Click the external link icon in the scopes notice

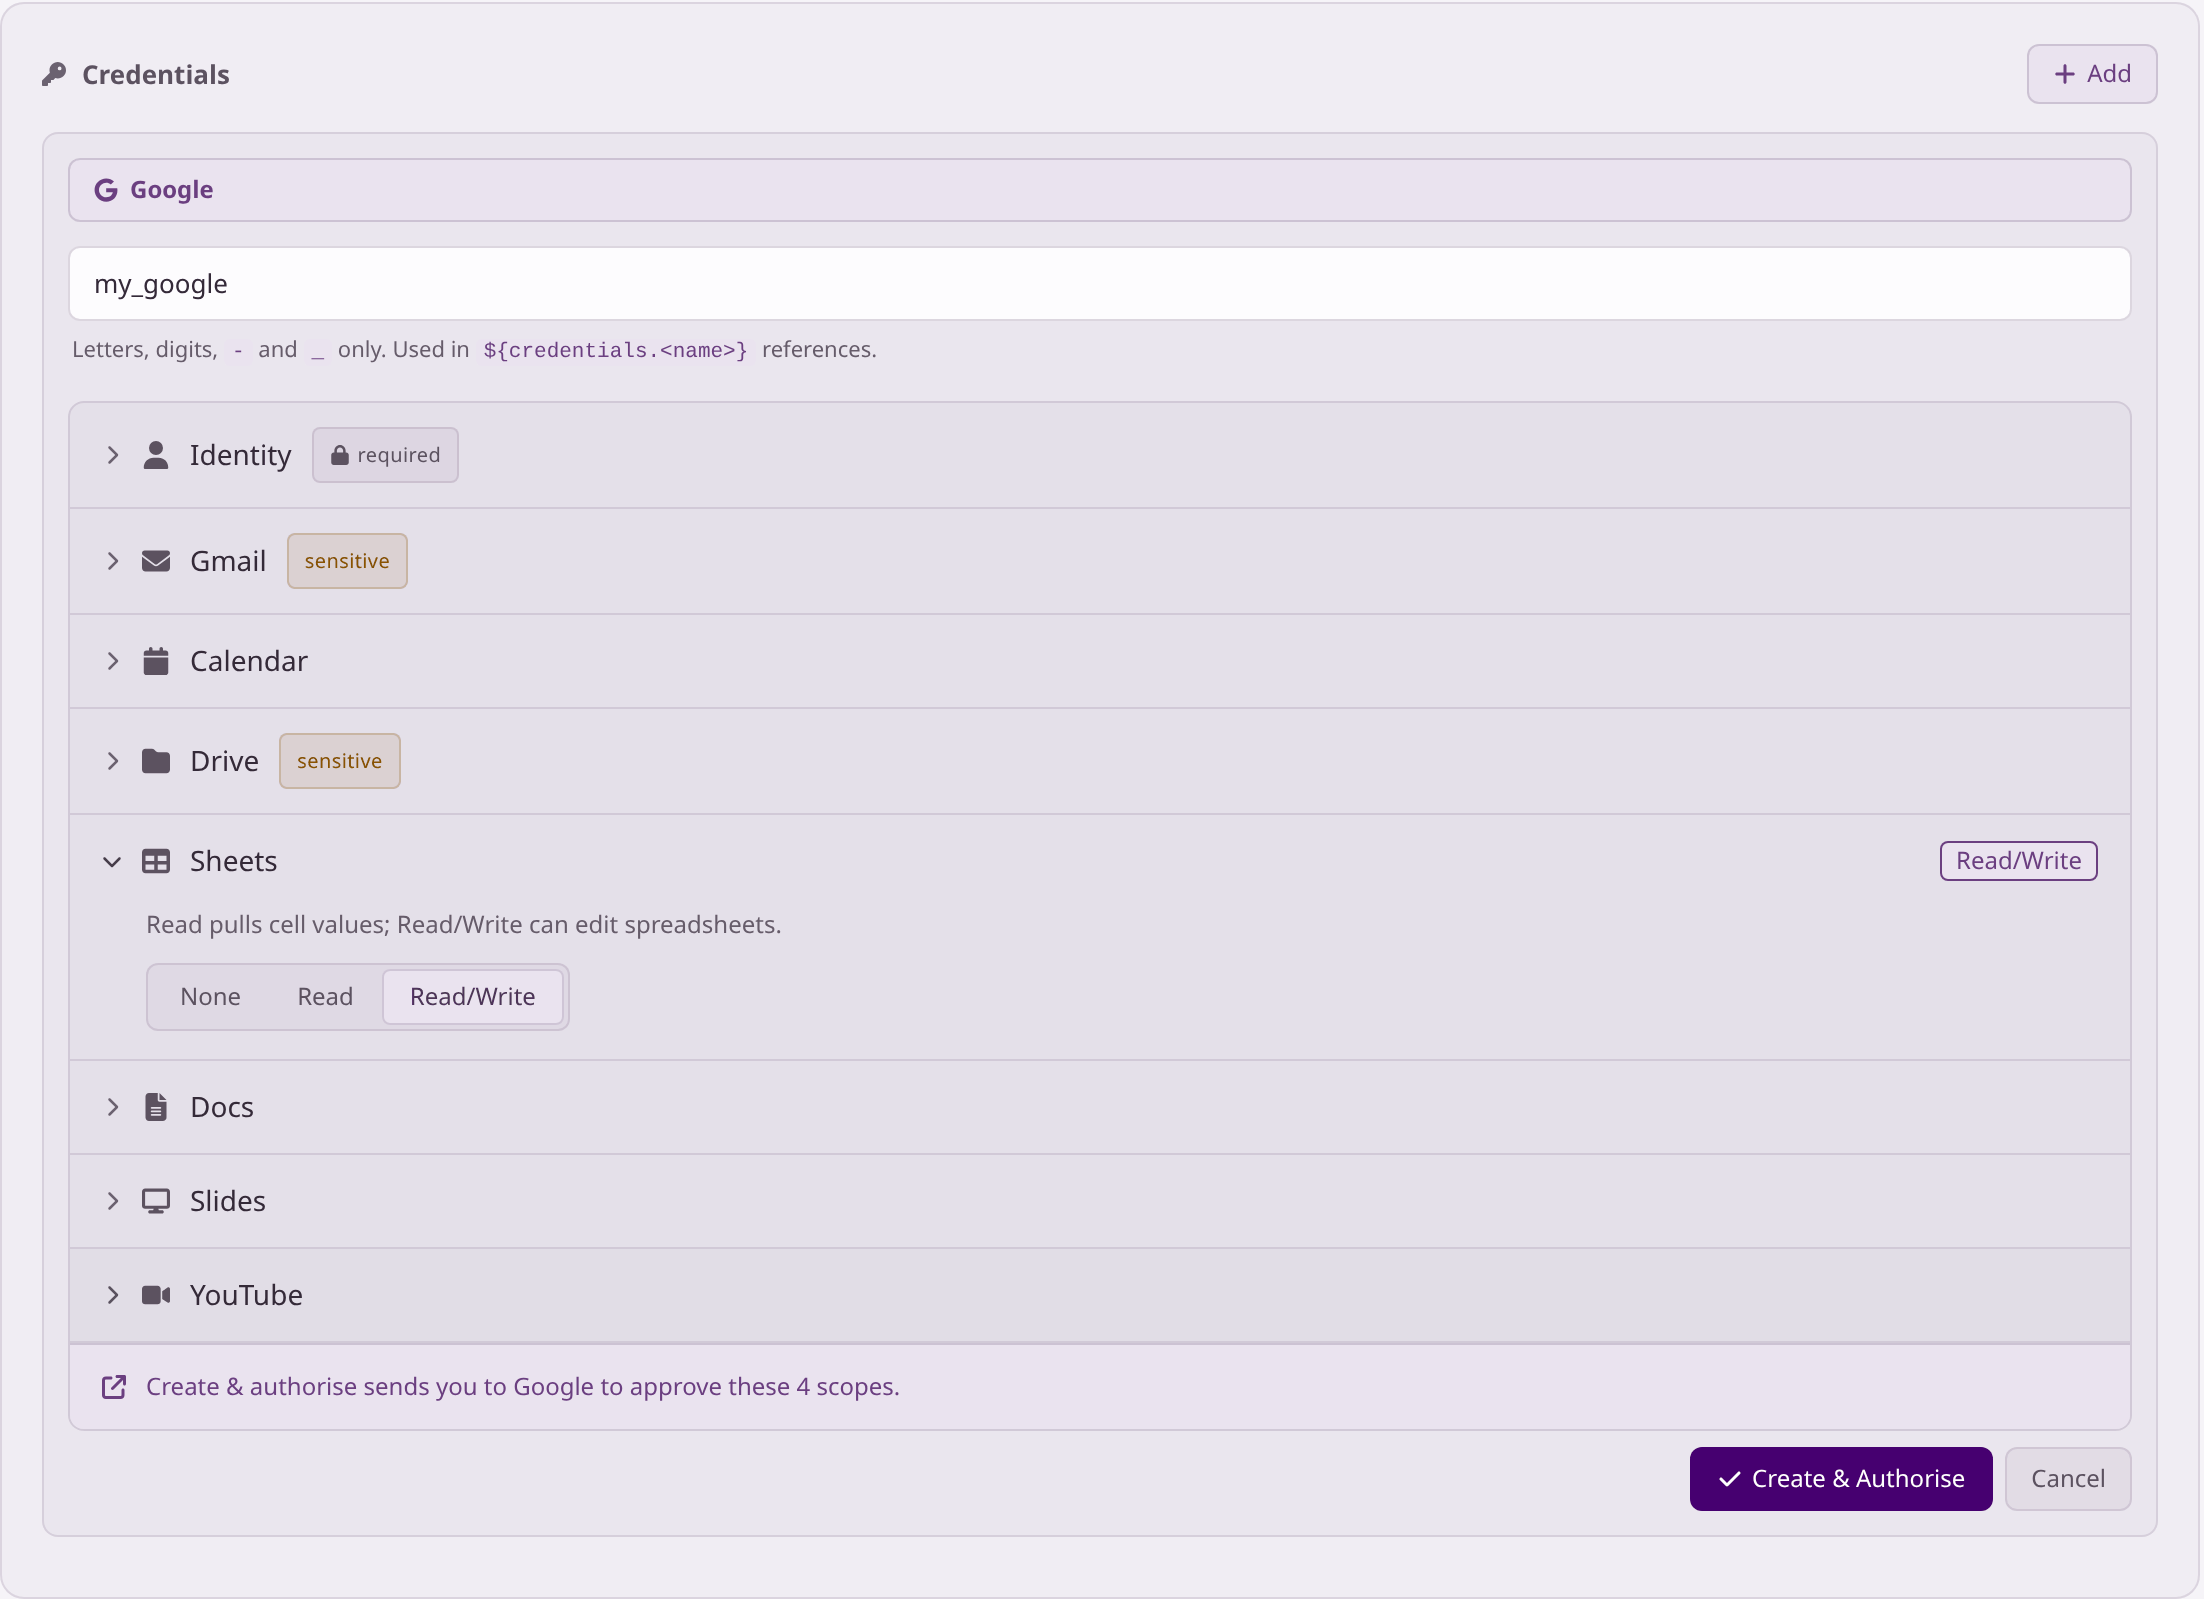tap(114, 1387)
